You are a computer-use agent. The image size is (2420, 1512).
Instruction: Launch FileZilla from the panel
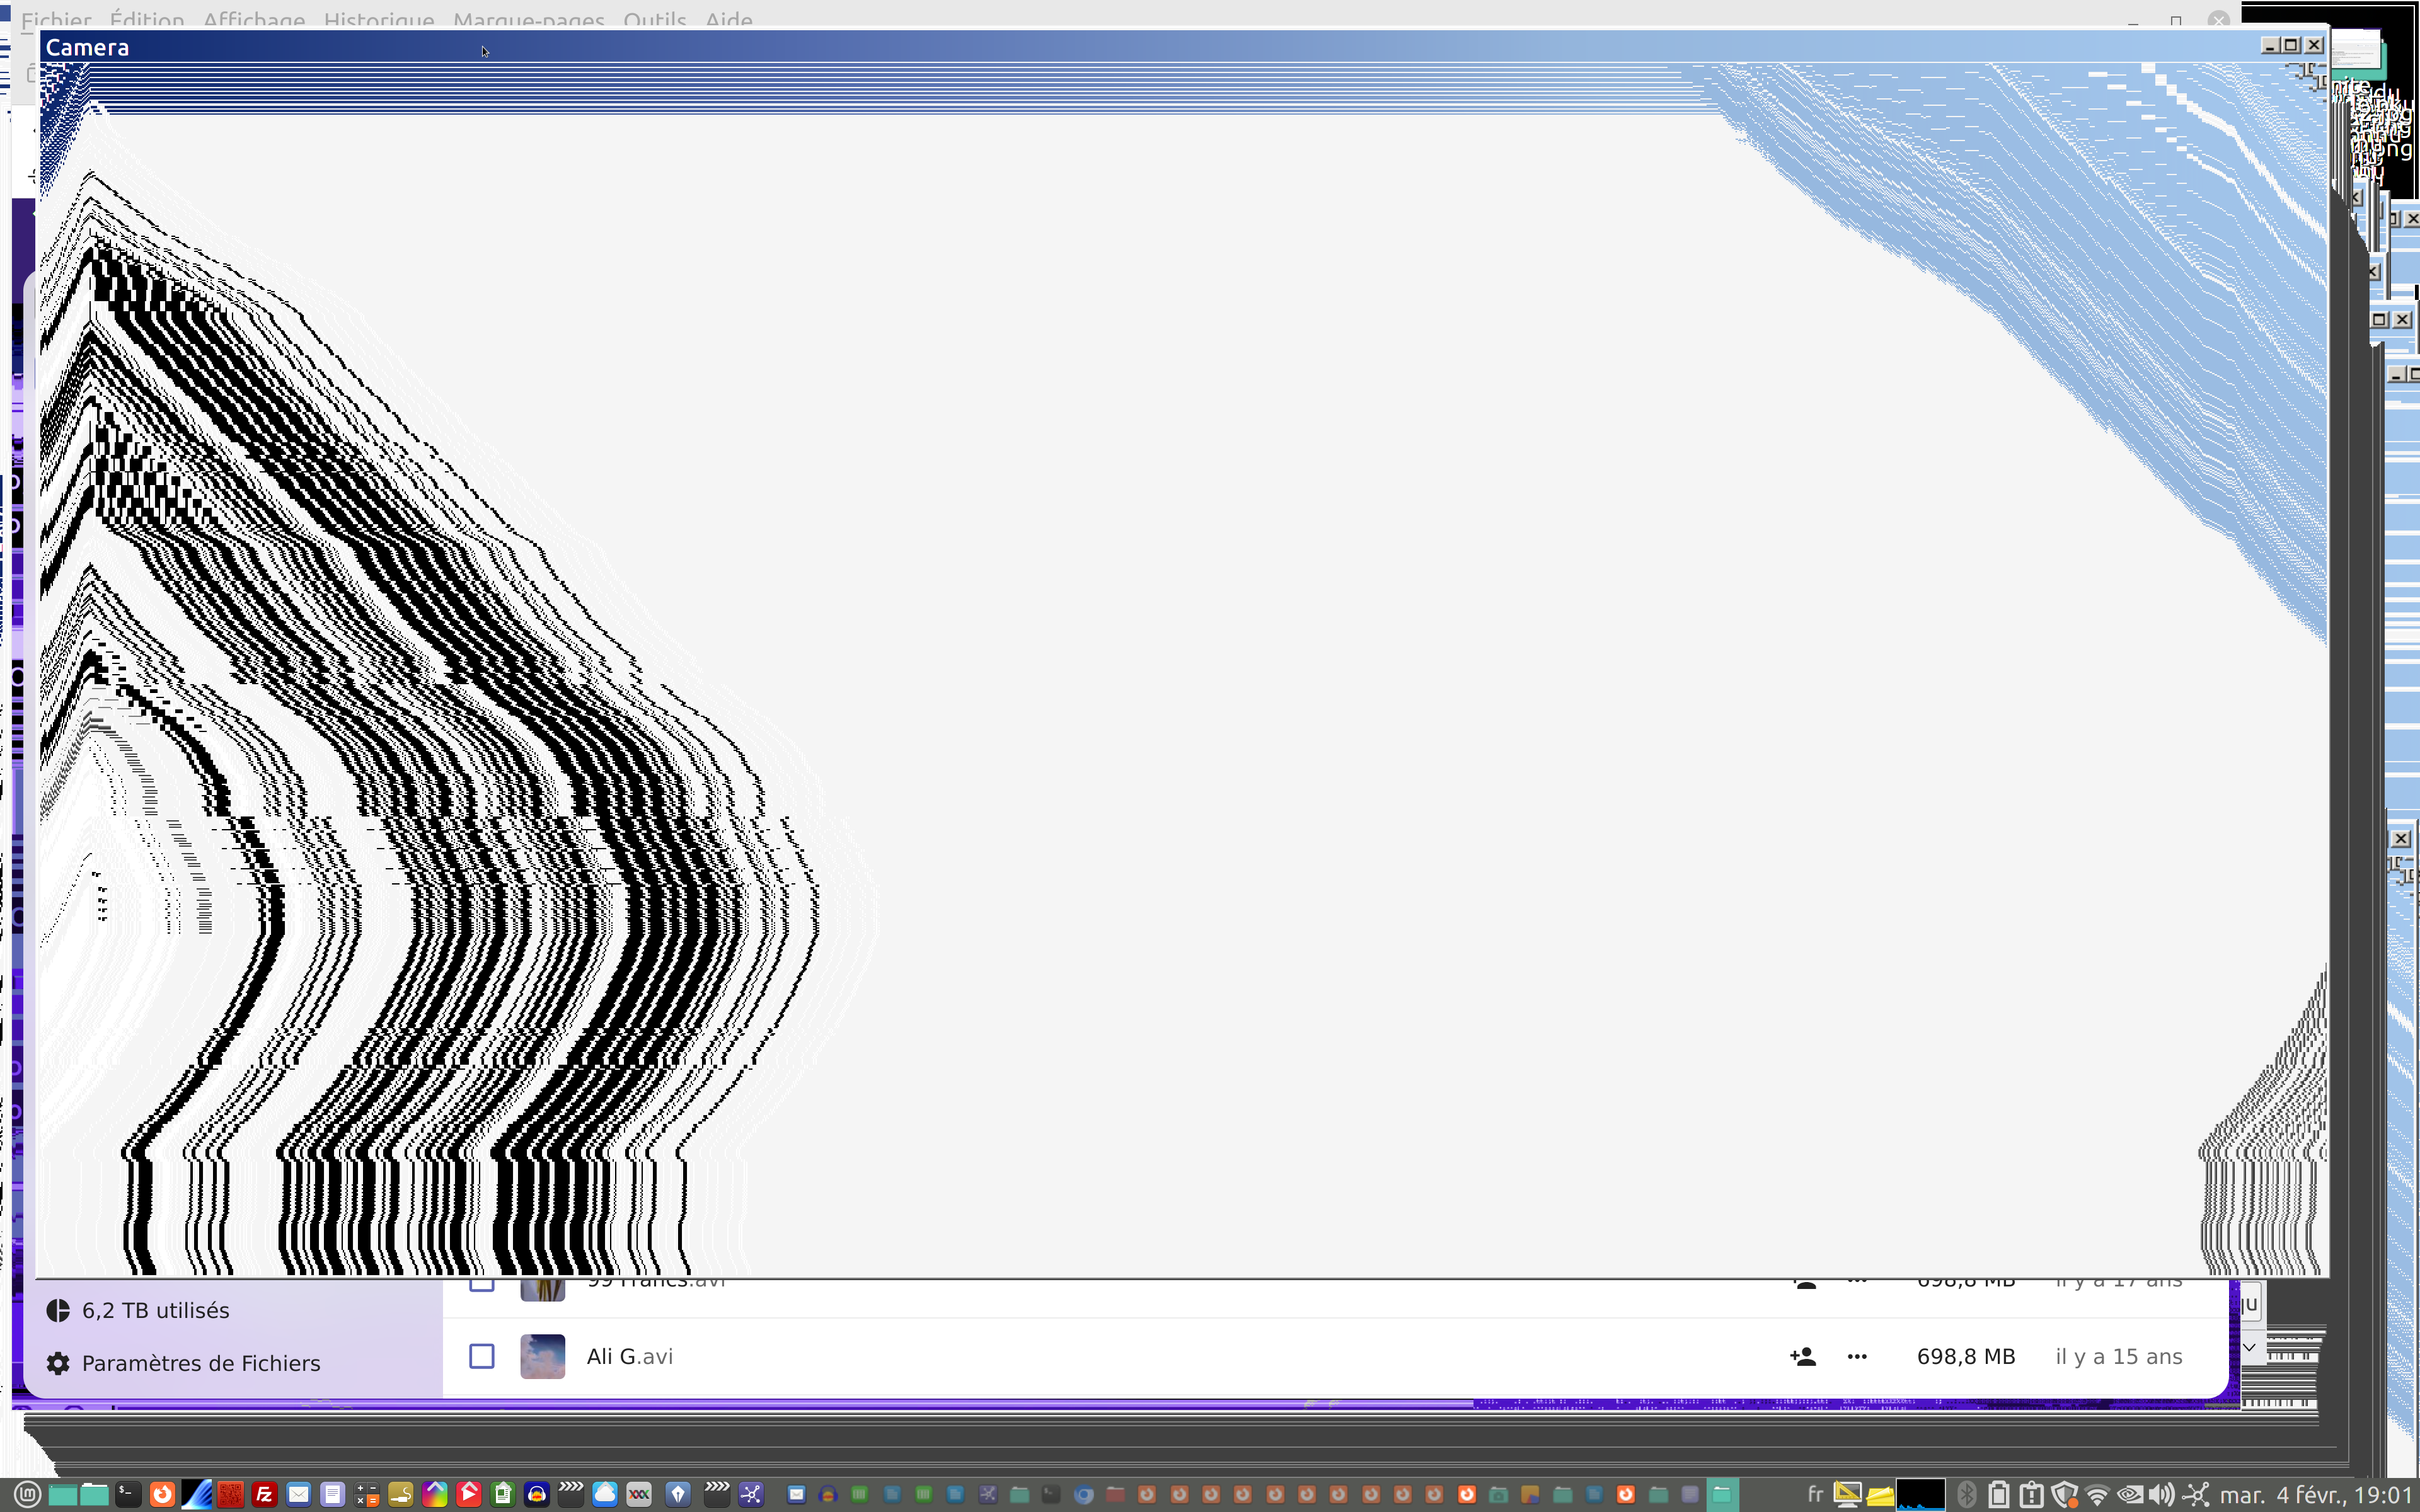tap(264, 1494)
